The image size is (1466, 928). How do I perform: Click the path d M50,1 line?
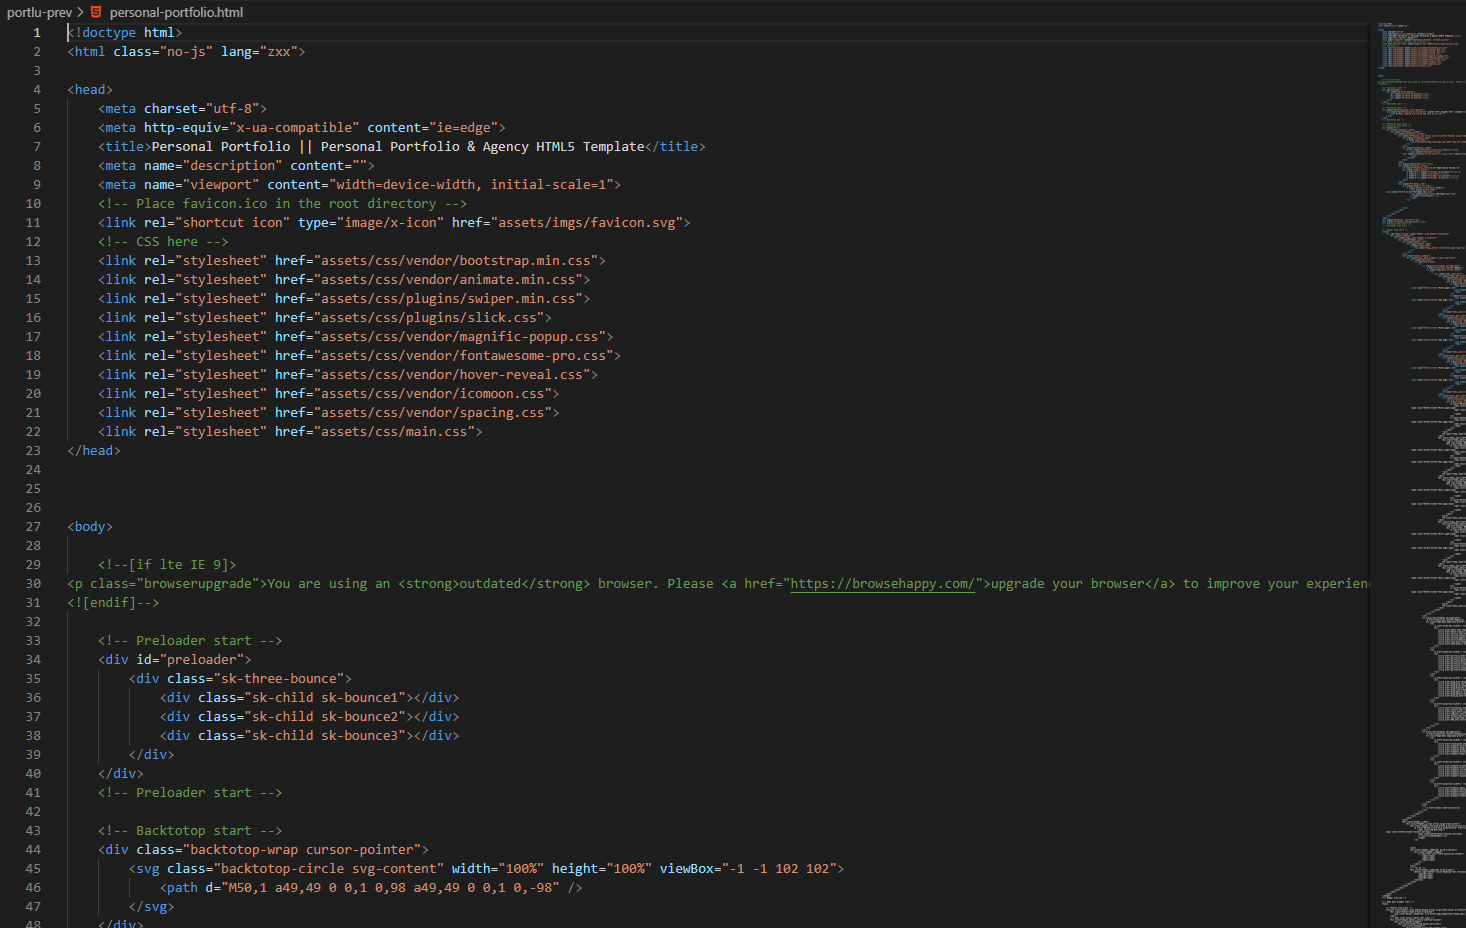371,888
